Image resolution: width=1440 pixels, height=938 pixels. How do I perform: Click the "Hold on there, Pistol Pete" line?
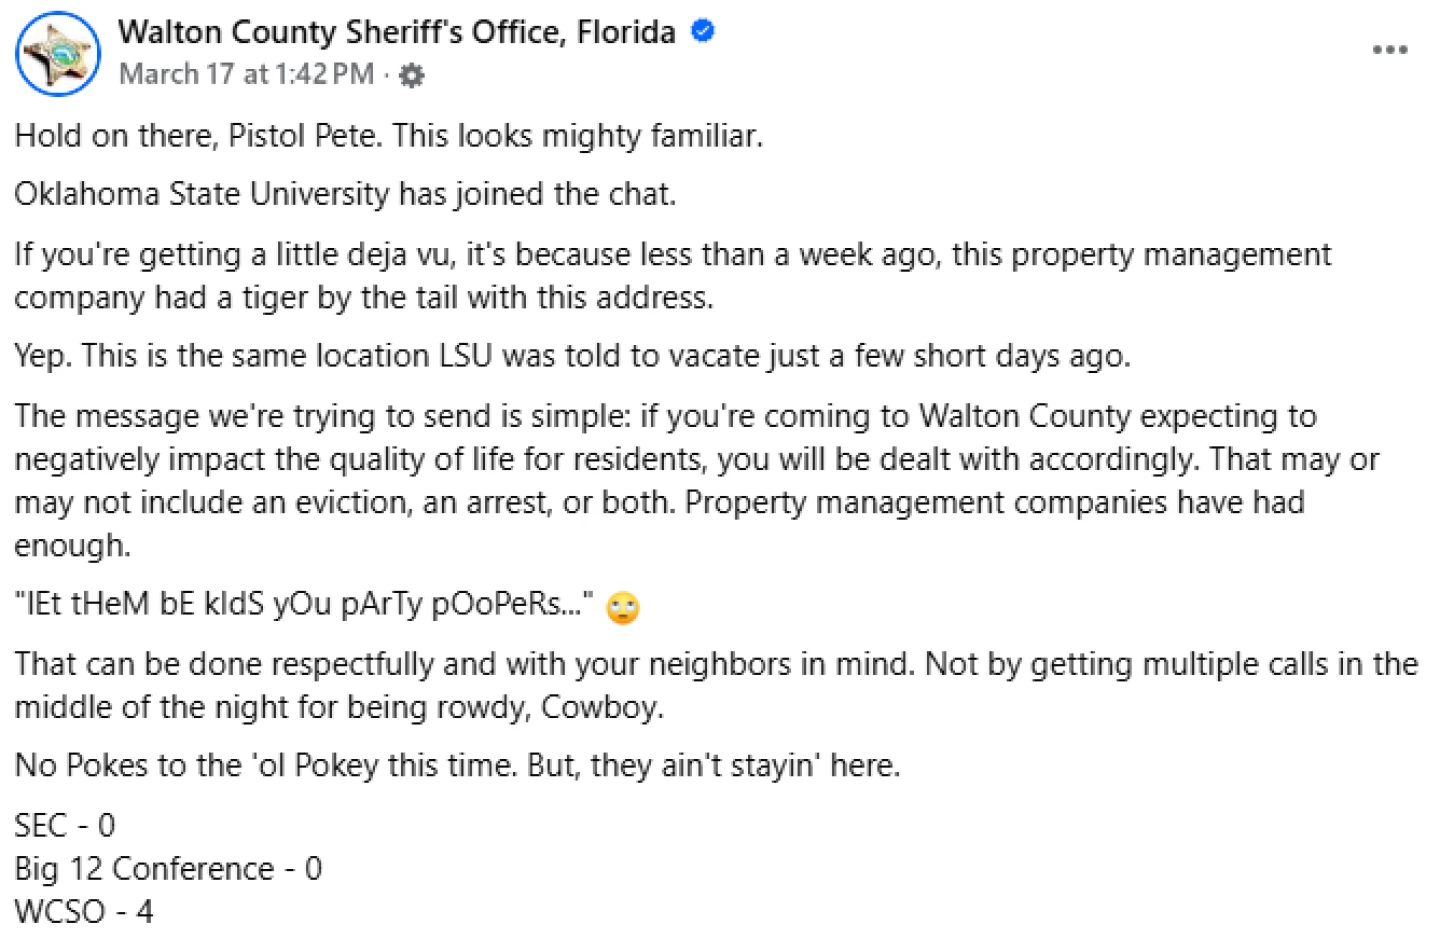[x=388, y=136]
